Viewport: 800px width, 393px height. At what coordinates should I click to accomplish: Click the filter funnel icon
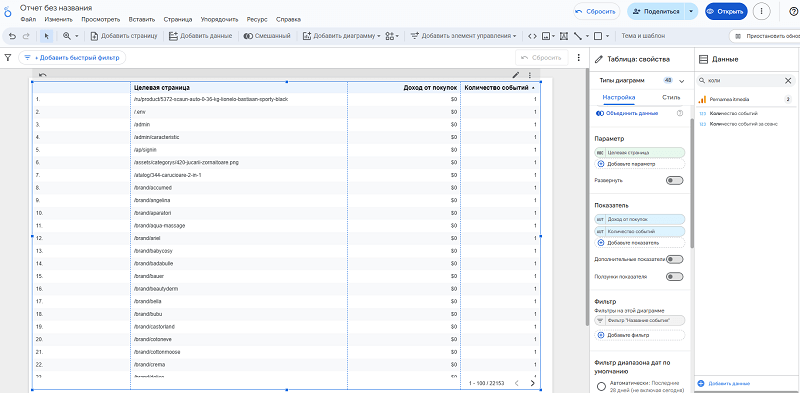(8, 58)
